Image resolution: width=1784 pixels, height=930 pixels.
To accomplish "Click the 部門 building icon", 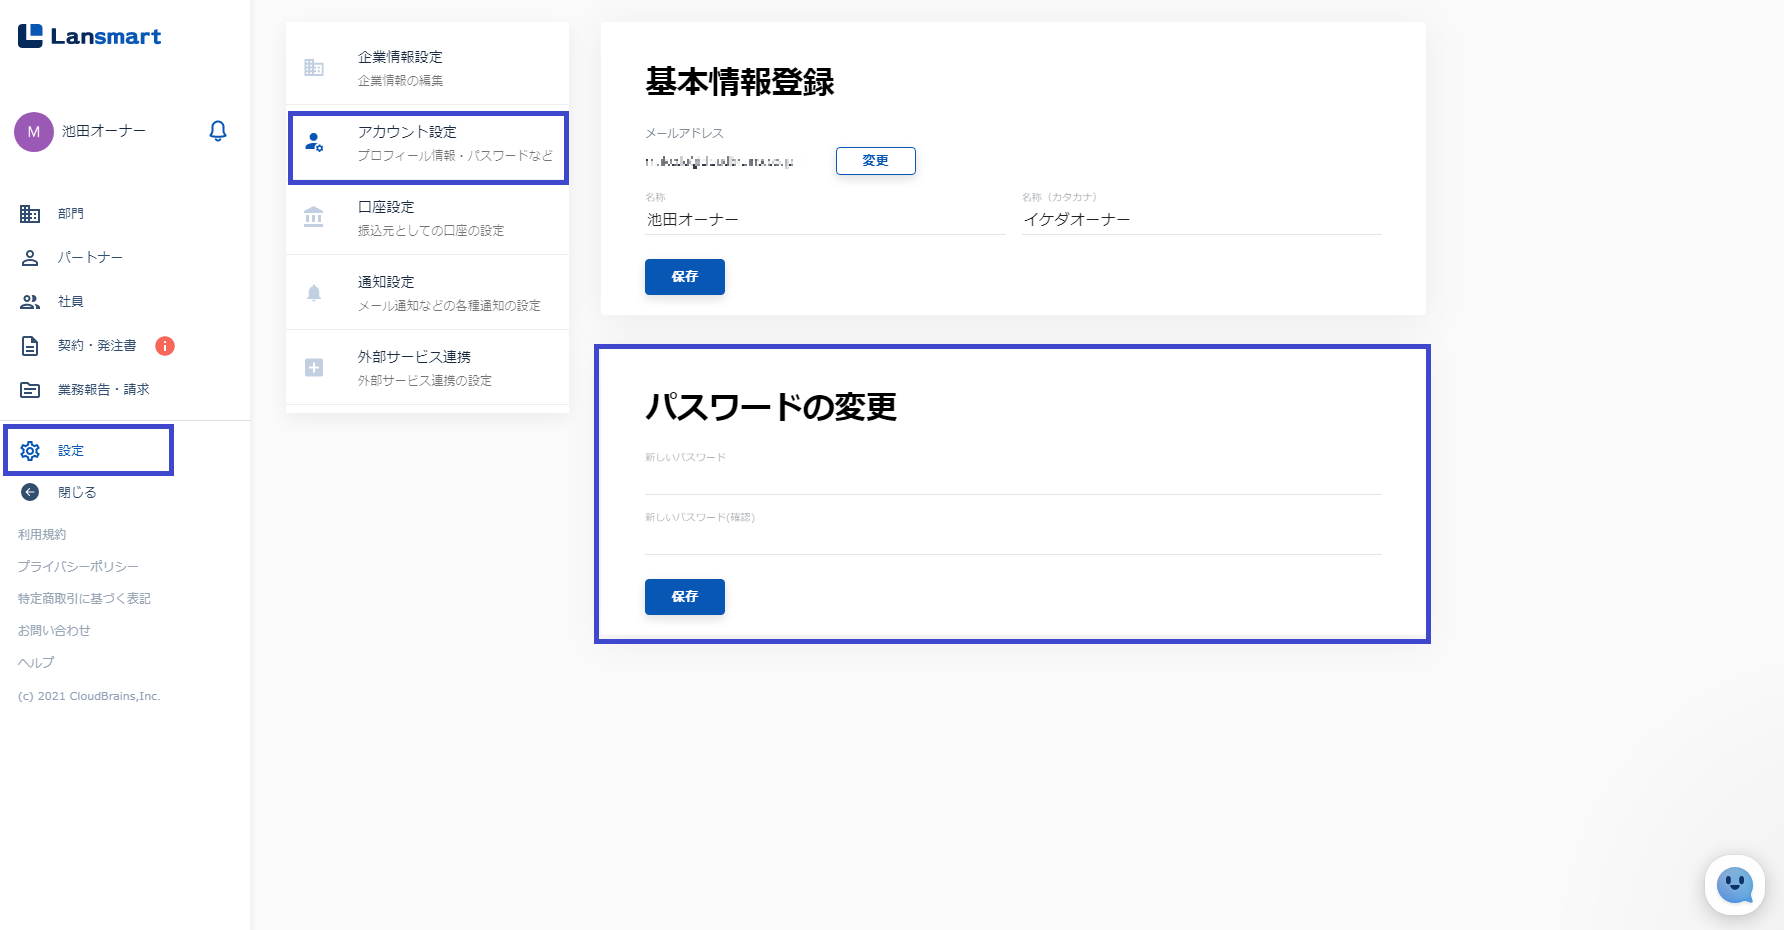I will [30, 214].
